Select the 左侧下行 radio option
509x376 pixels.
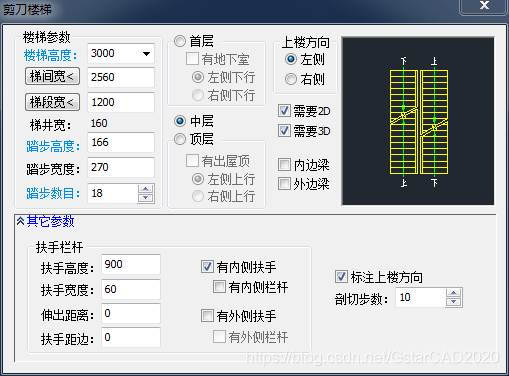(x=198, y=77)
